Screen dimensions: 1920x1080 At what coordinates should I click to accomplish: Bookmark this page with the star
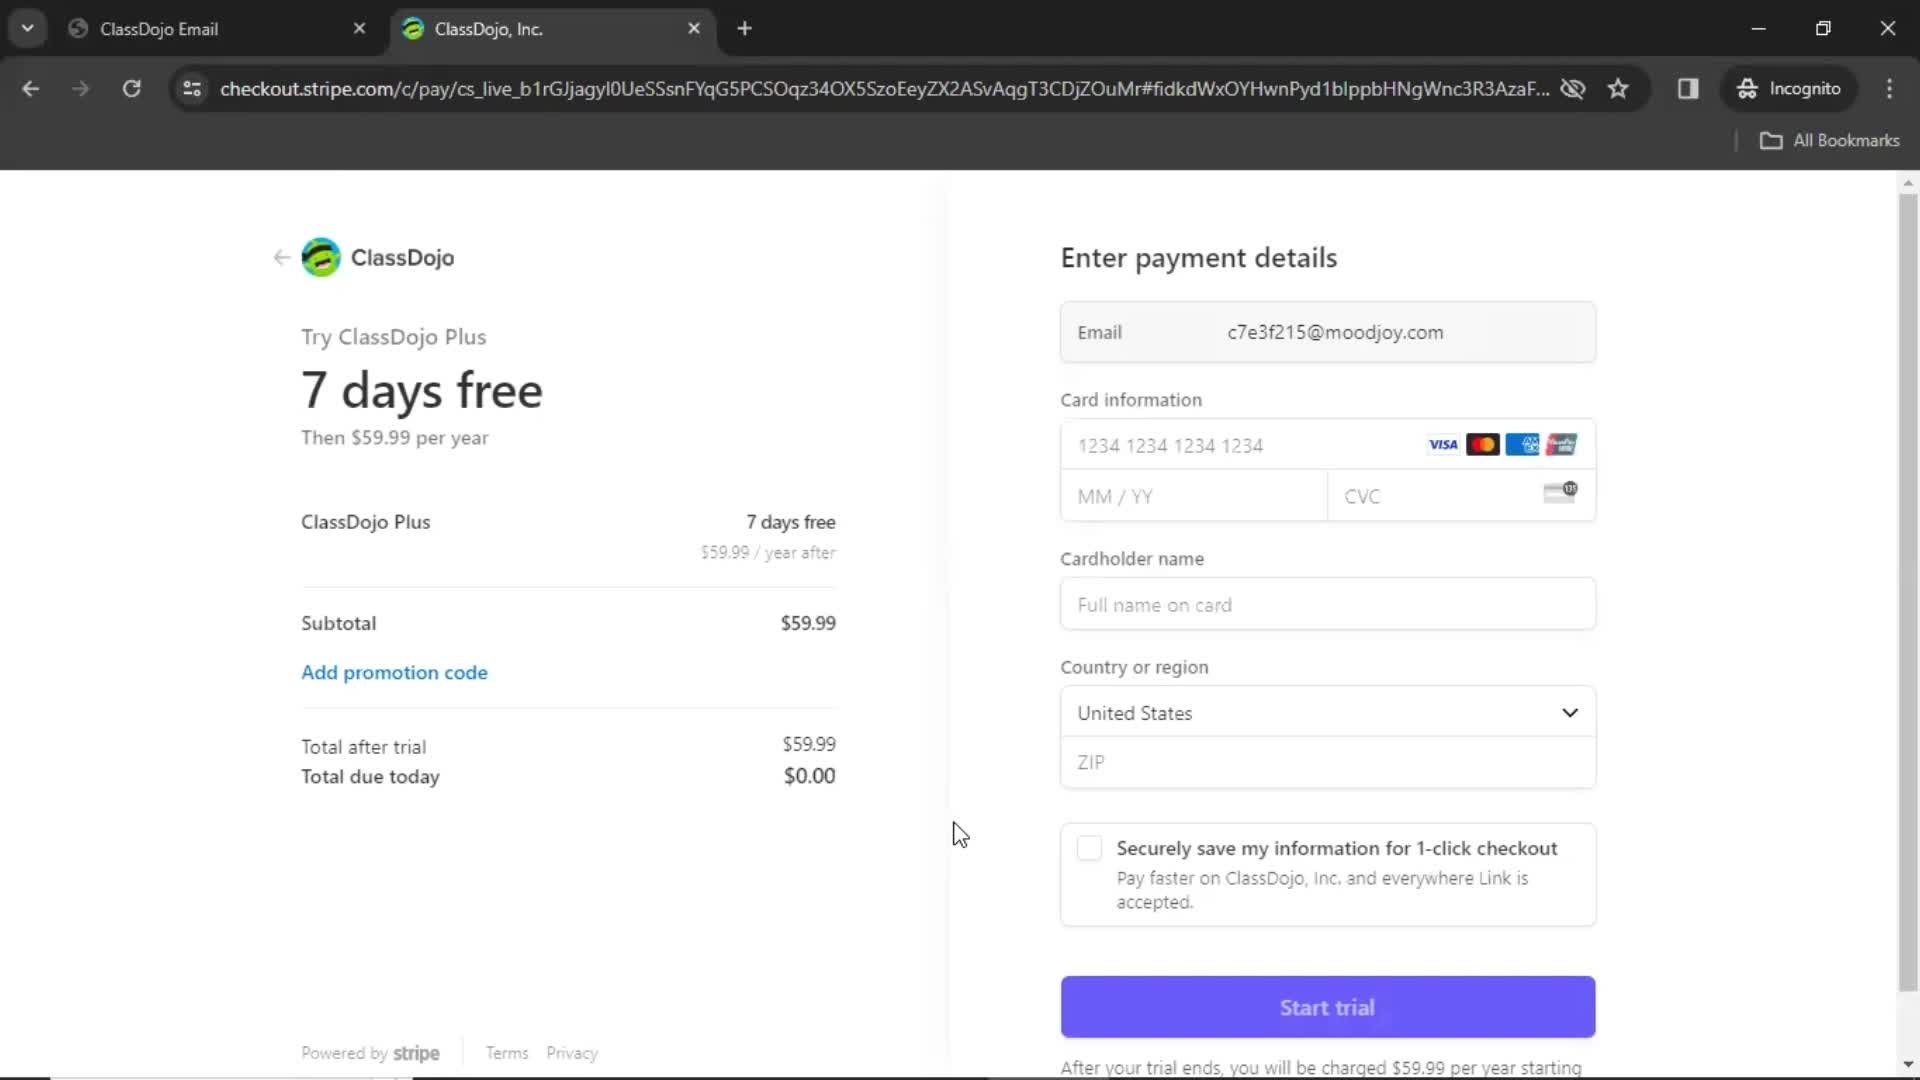(x=1618, y=89)
